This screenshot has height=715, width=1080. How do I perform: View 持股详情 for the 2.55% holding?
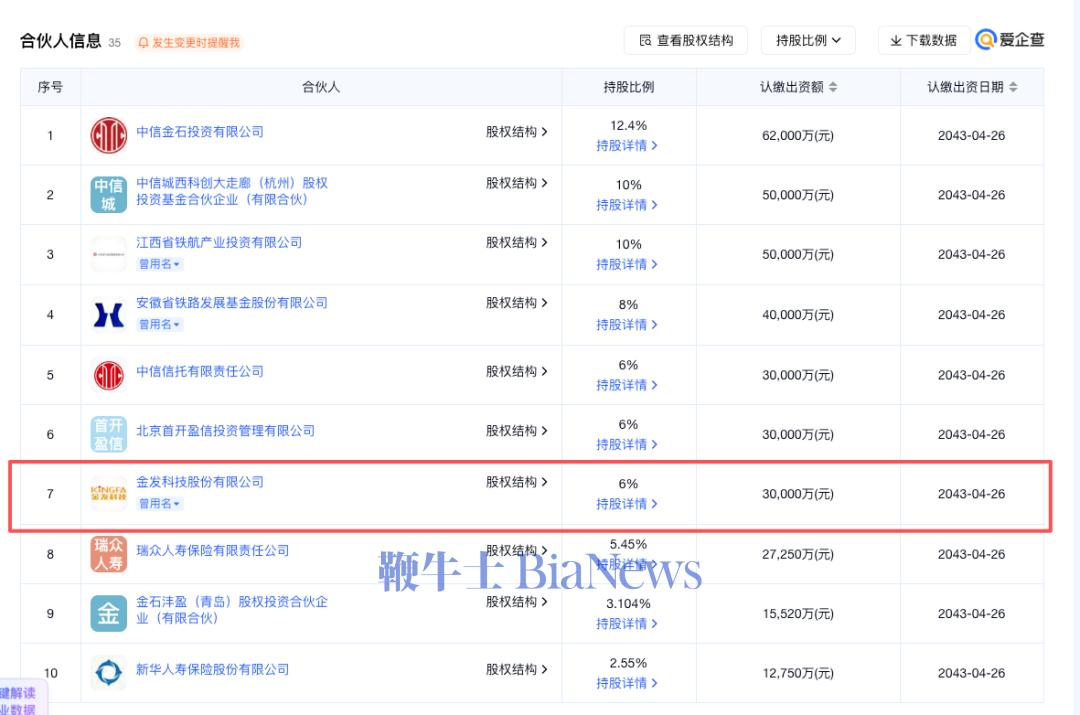pyautogui.click(x=627, y=683)
